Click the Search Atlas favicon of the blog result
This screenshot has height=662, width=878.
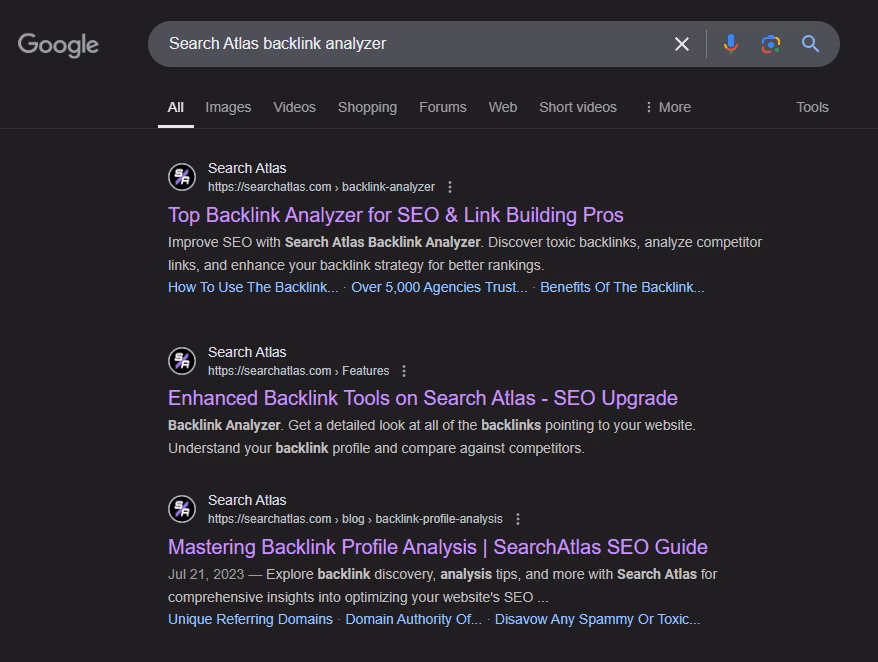pyautogui.click(x=182, y=509)
